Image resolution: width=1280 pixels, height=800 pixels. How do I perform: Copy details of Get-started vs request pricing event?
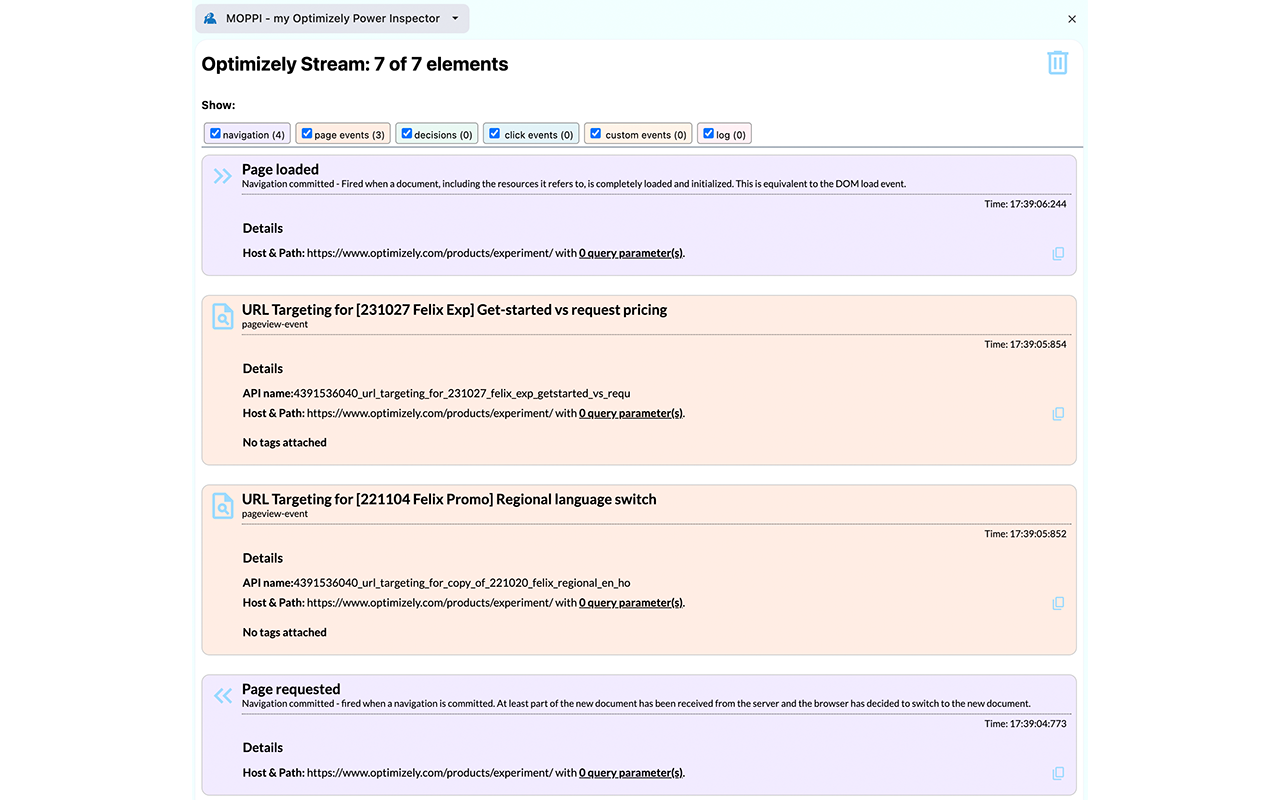tap(1058, 414)
